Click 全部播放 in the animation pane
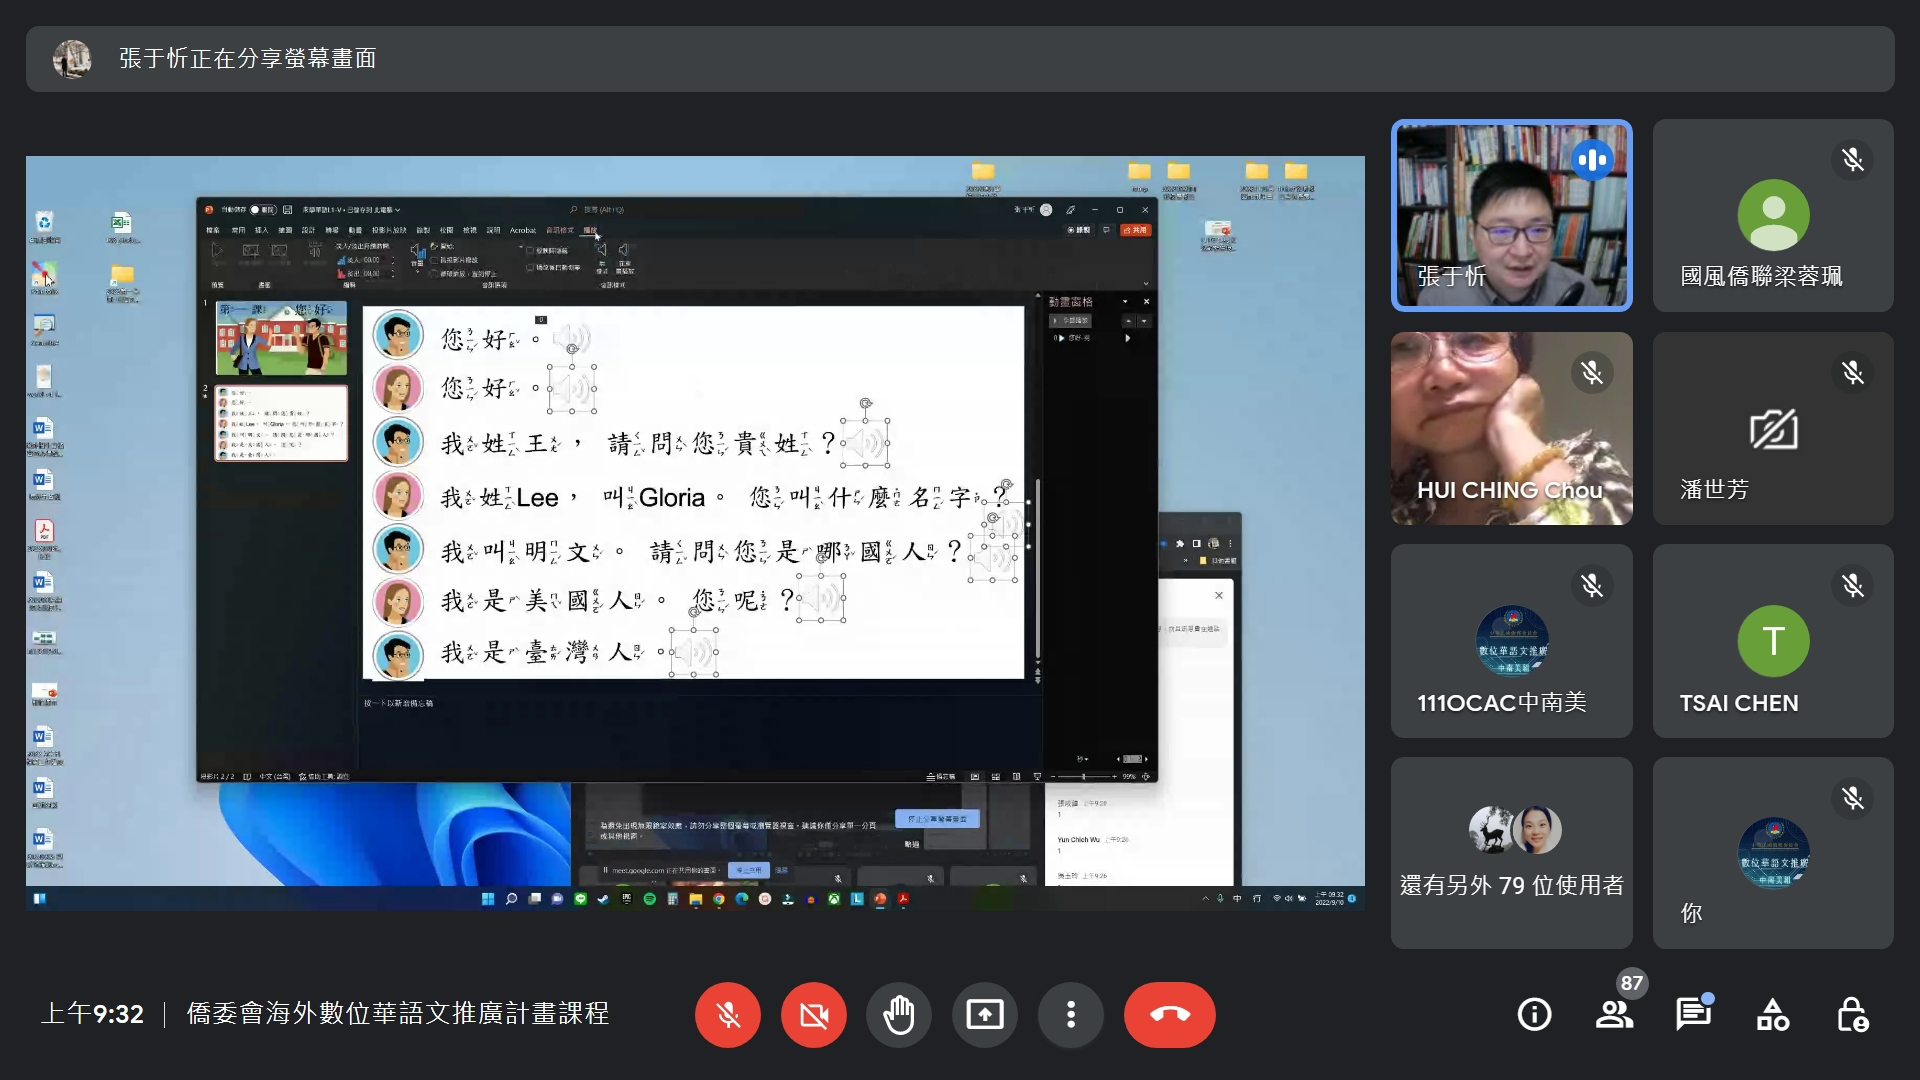This screenshot has height=1080, width=1920. [1070, 321]
